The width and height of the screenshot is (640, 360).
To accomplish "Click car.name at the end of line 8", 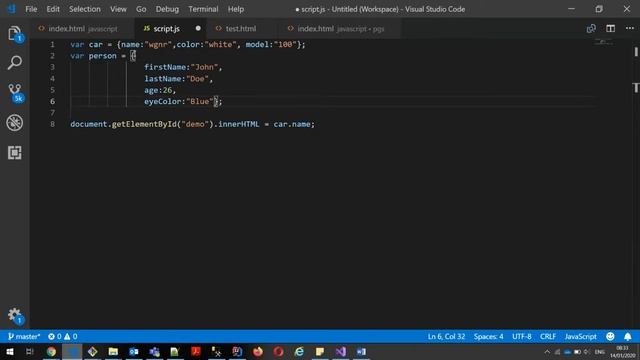I will coord(292,124).
